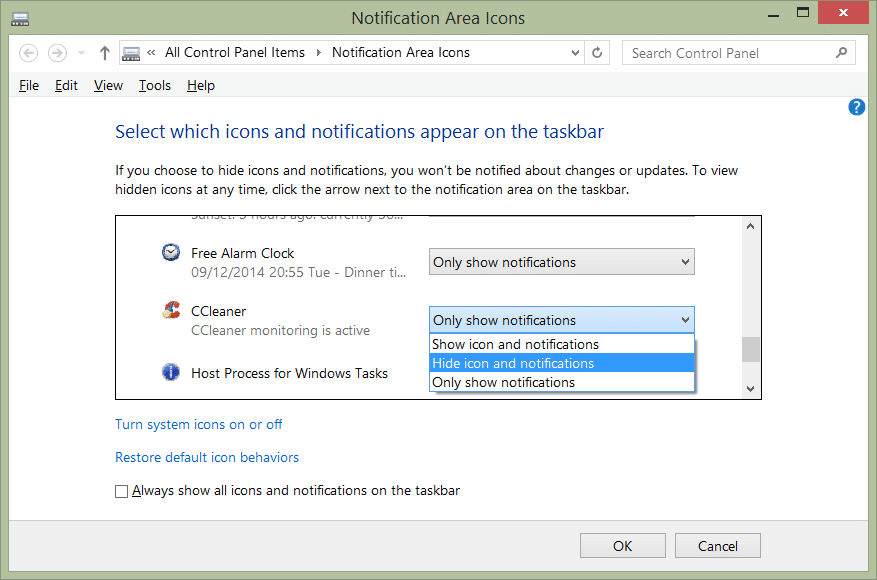Click the search magnifier icon

[841, 53]
